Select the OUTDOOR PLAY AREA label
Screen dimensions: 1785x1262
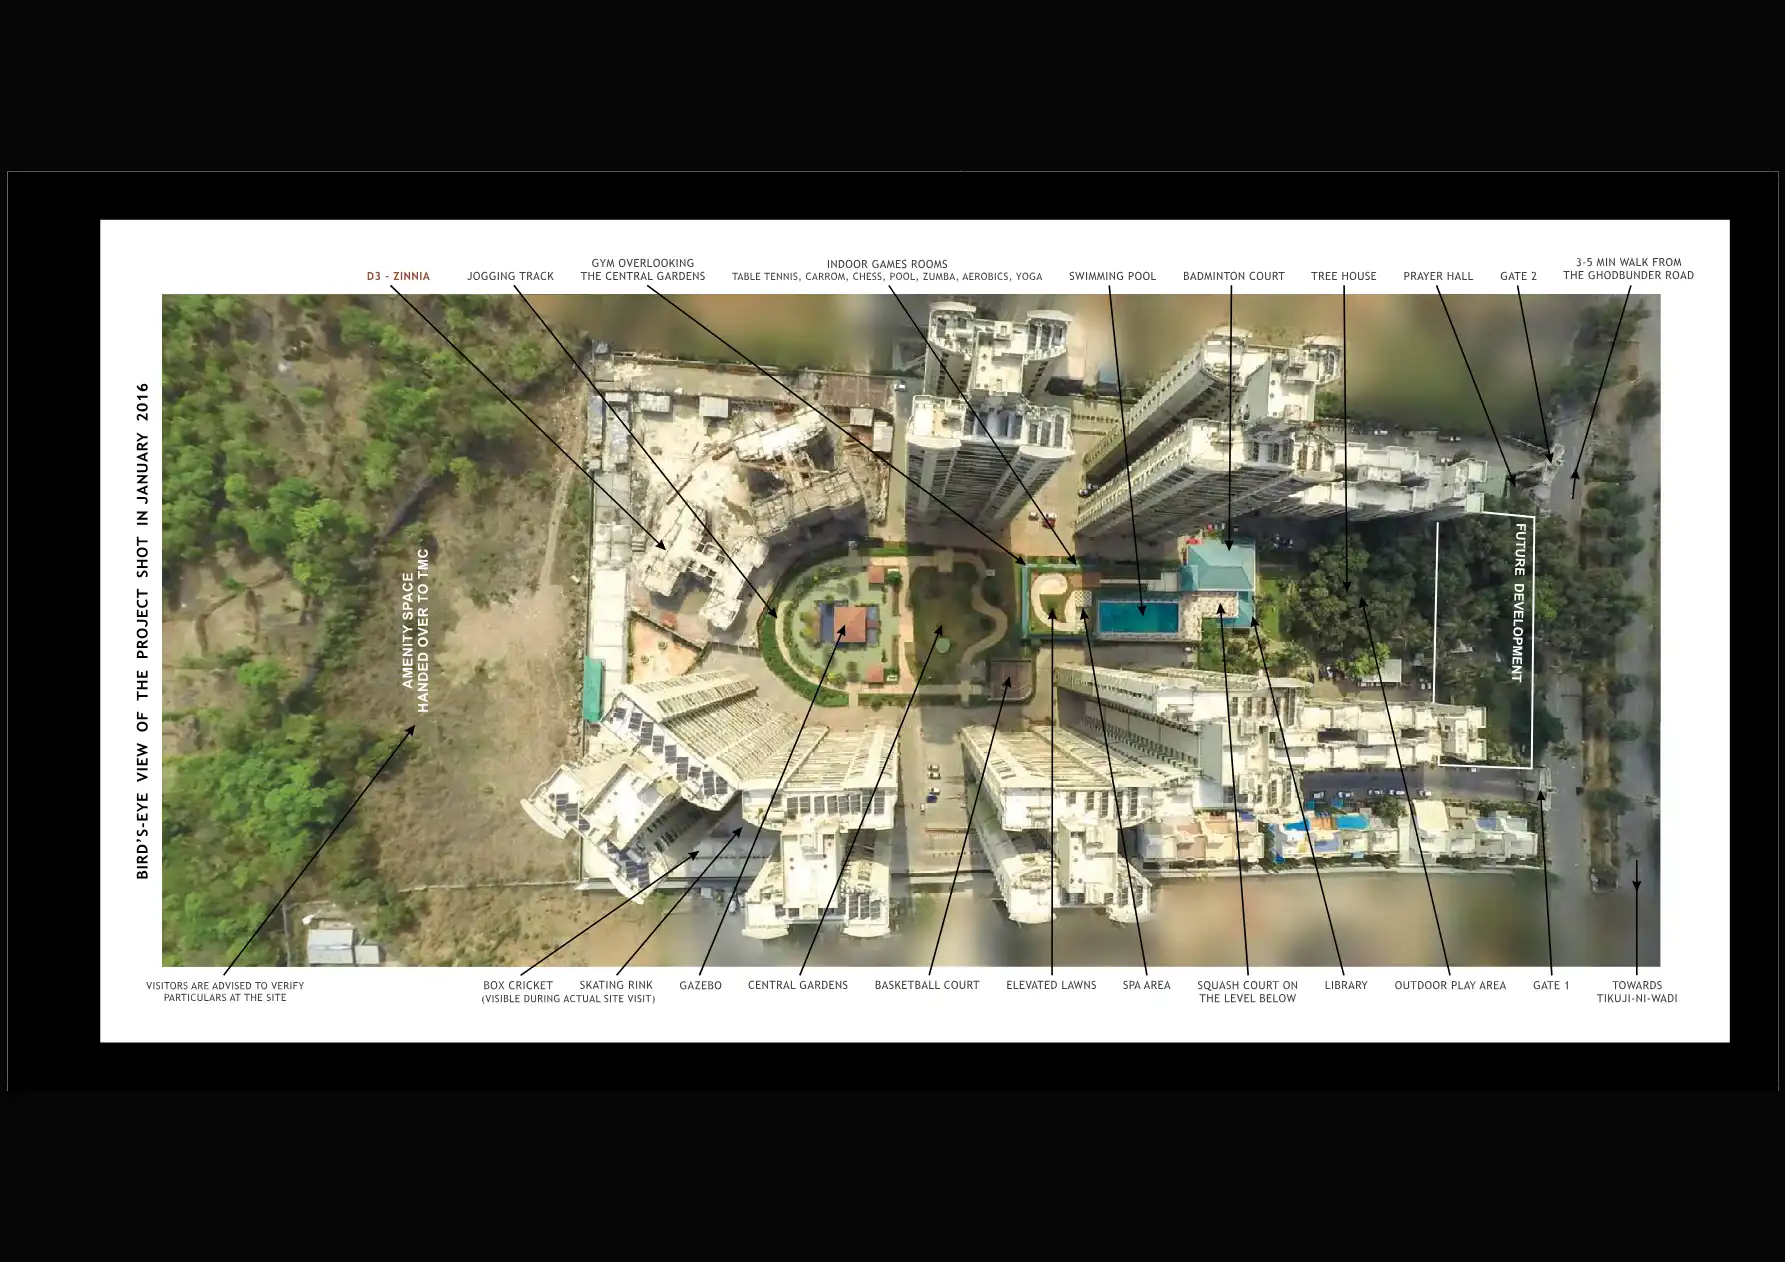(x=1450, y=985)
